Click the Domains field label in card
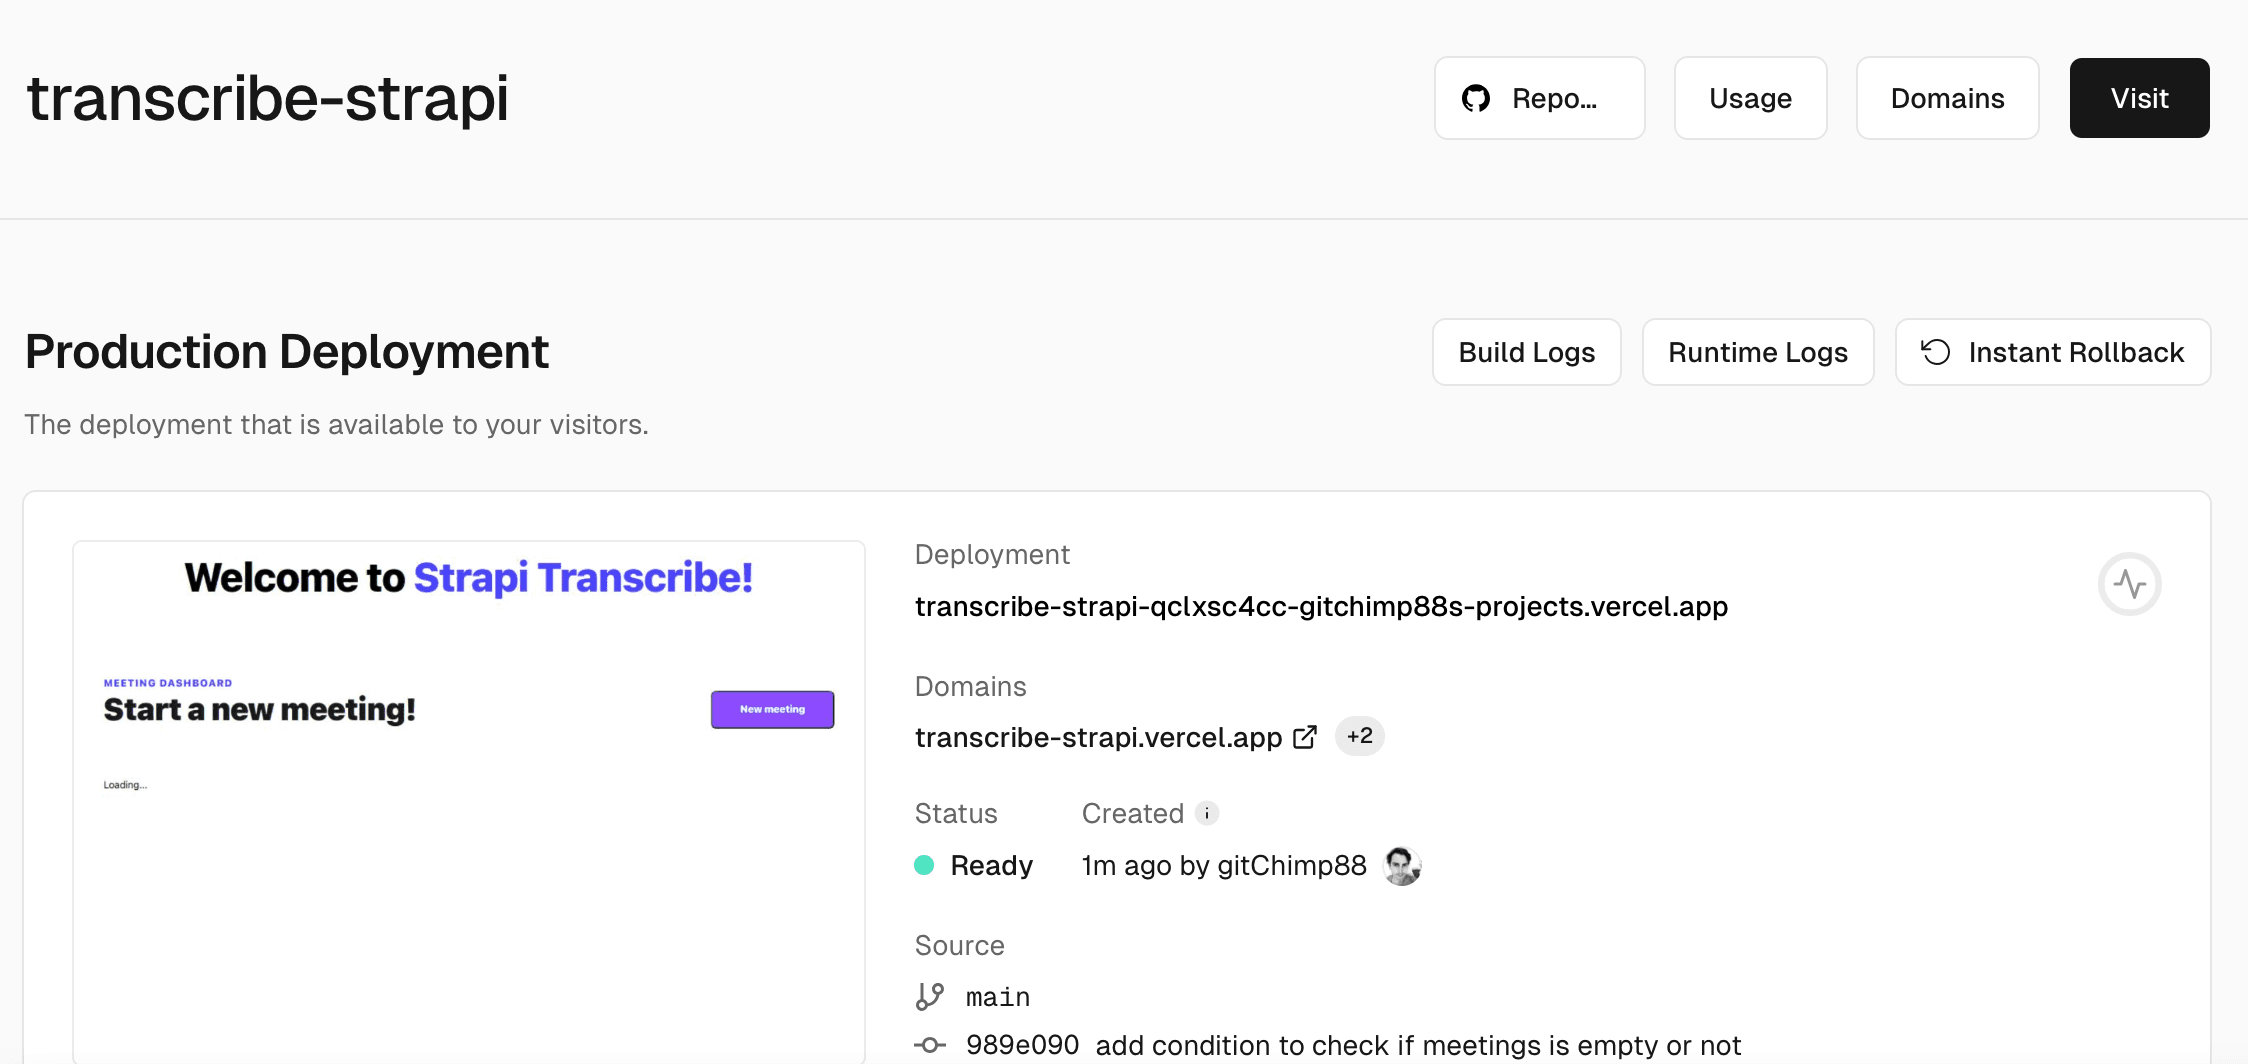The image size is (2248, 1064). 970,686
